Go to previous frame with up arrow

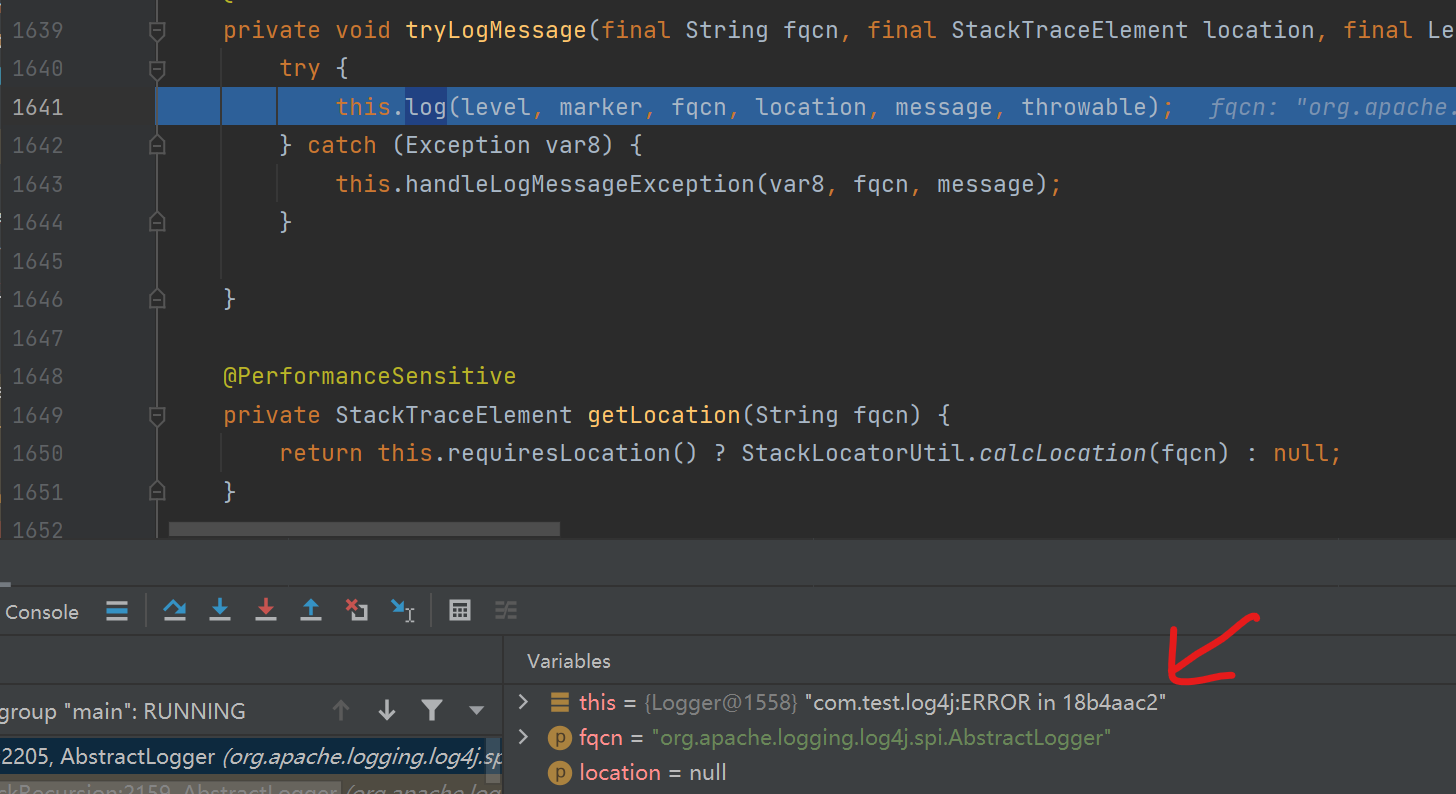coord(341,711)
